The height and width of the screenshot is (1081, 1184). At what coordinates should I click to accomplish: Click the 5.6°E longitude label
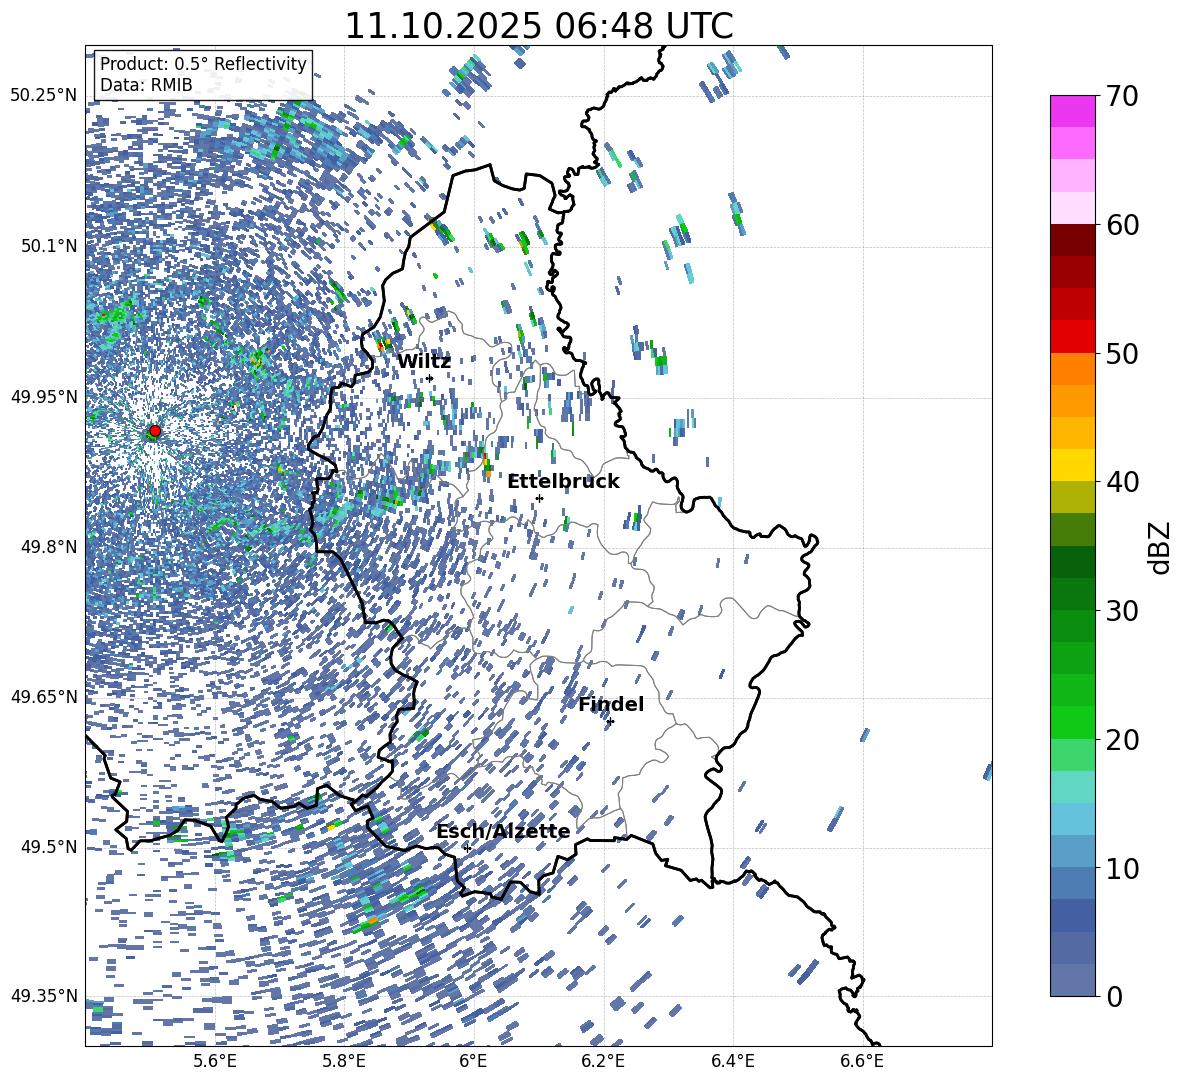(215, 1061)
